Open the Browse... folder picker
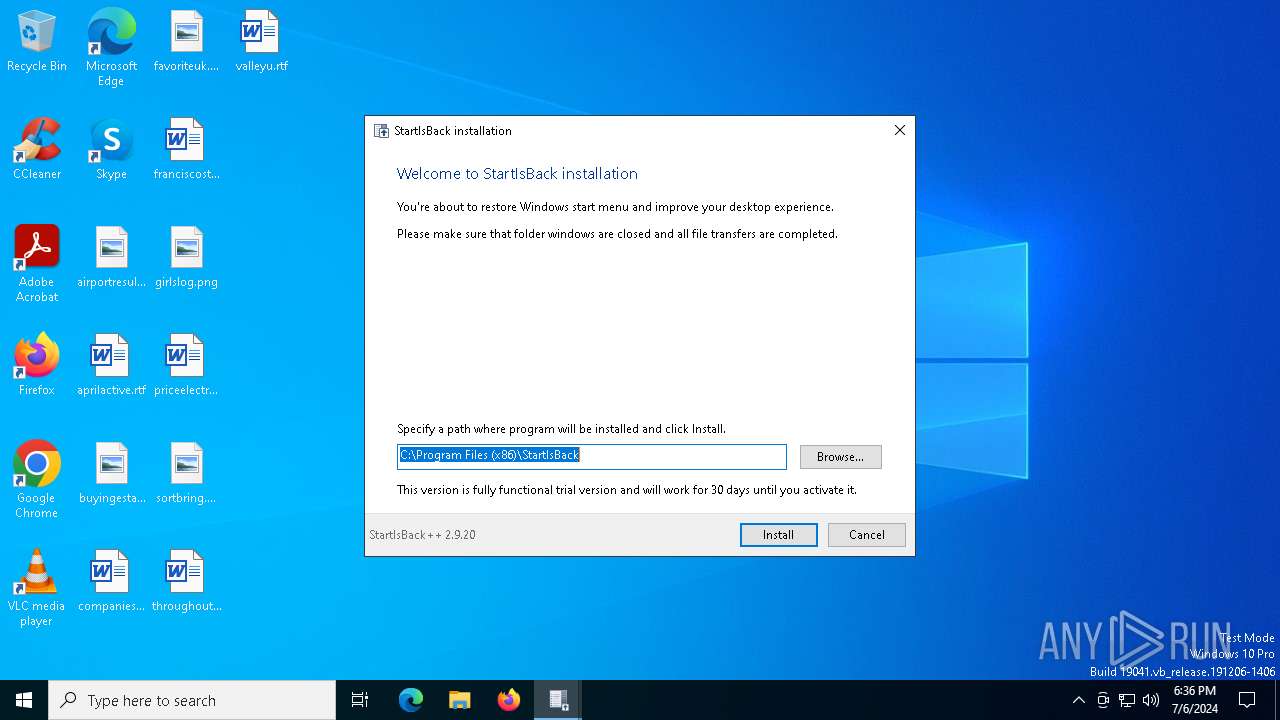 pyautogui.click(x=840, y=457)
